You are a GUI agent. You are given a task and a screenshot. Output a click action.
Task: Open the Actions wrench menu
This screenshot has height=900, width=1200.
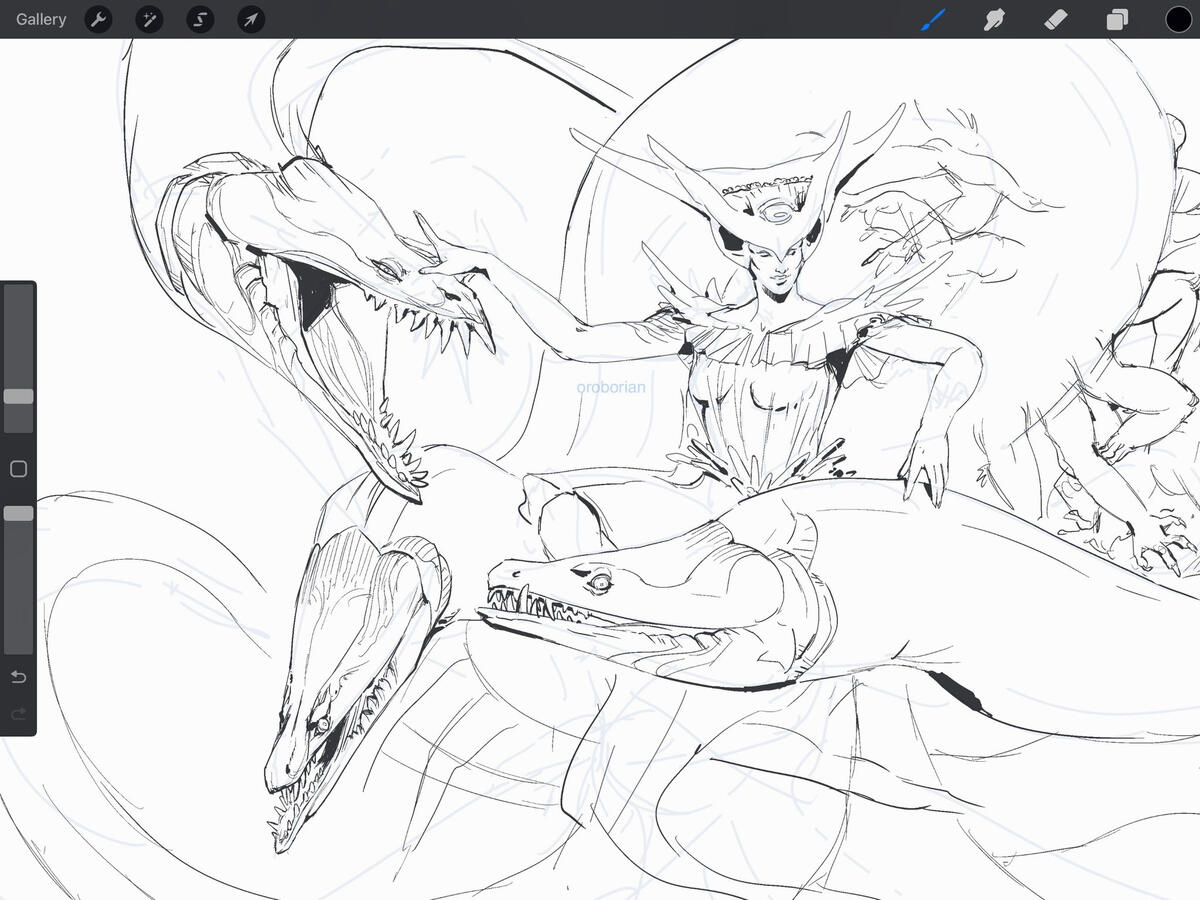[x=98, y=19]
